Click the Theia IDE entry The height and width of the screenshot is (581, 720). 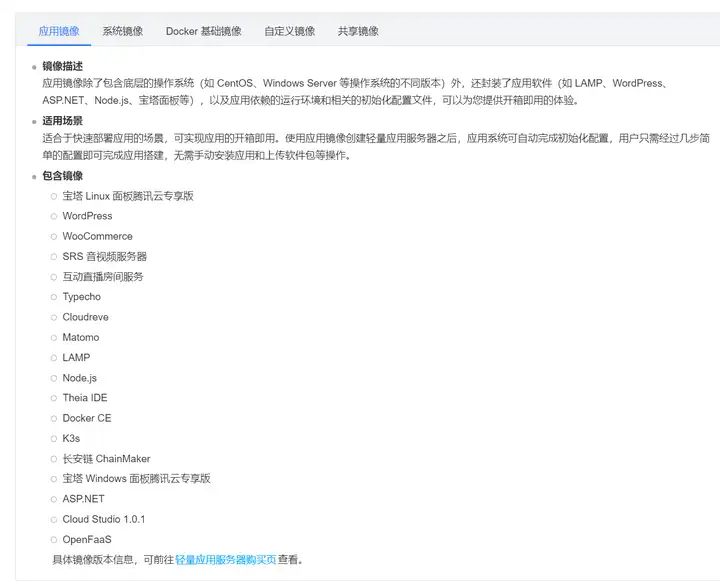[85, 398]
